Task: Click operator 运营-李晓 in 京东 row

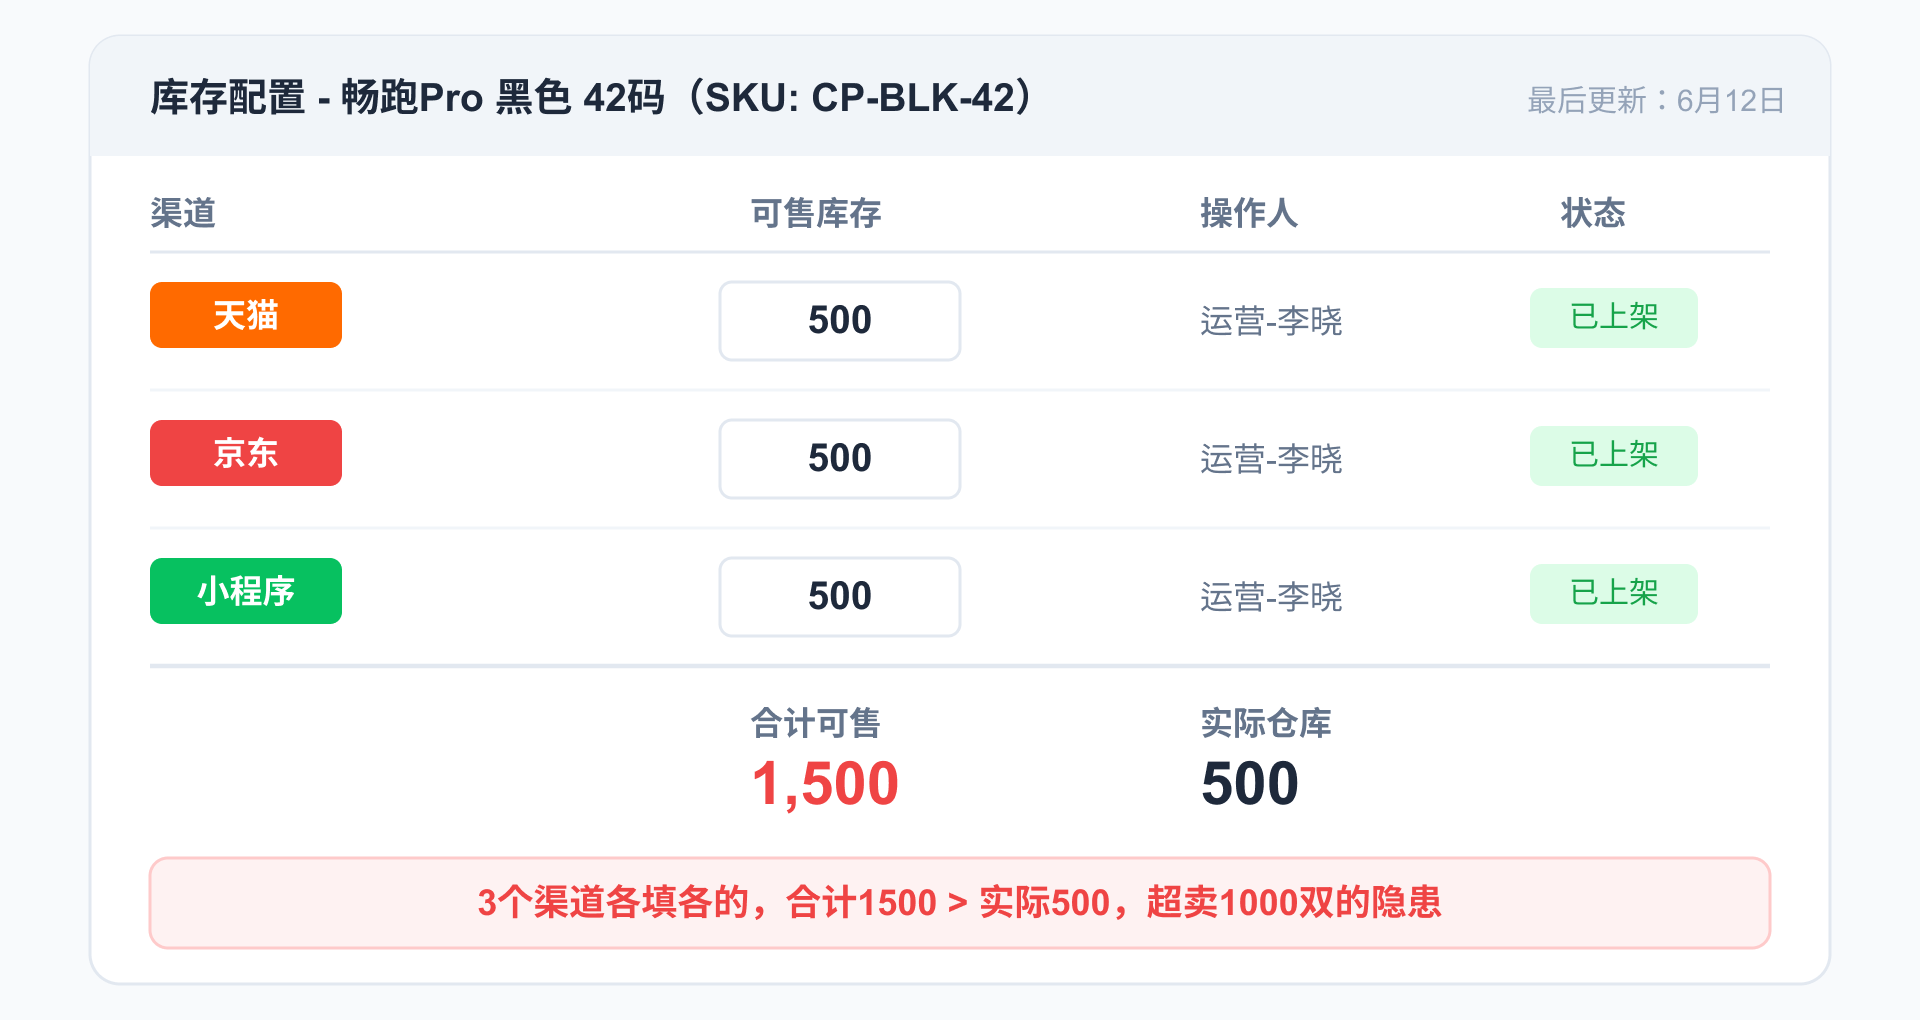Action: (1271, 459)
